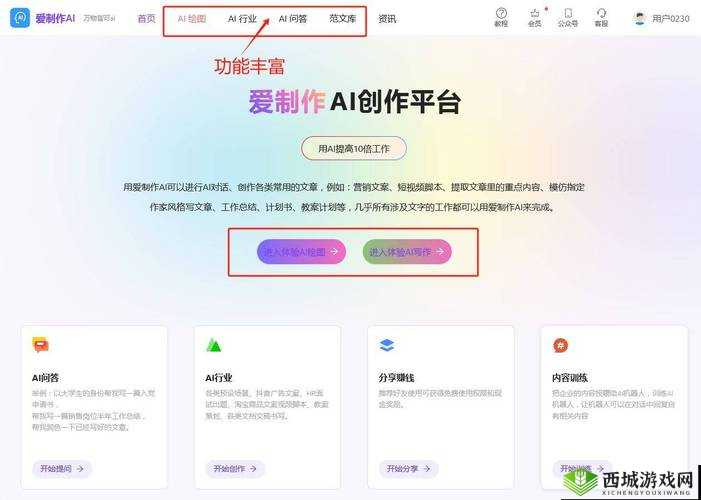Screen dimensions: 701x500
Task: Click the AI问答 card chat icon
Action: point(41,345)
